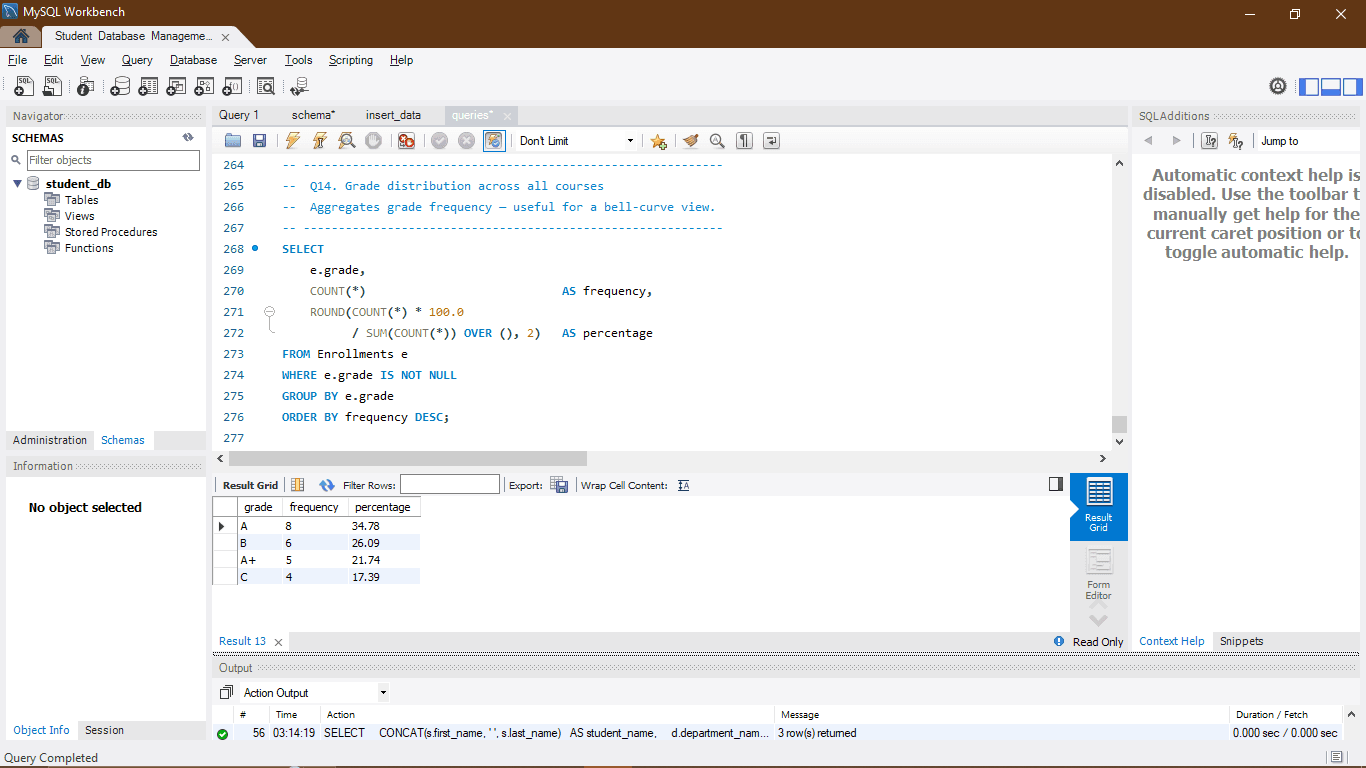Open script file into this editor

pos(233,141)
